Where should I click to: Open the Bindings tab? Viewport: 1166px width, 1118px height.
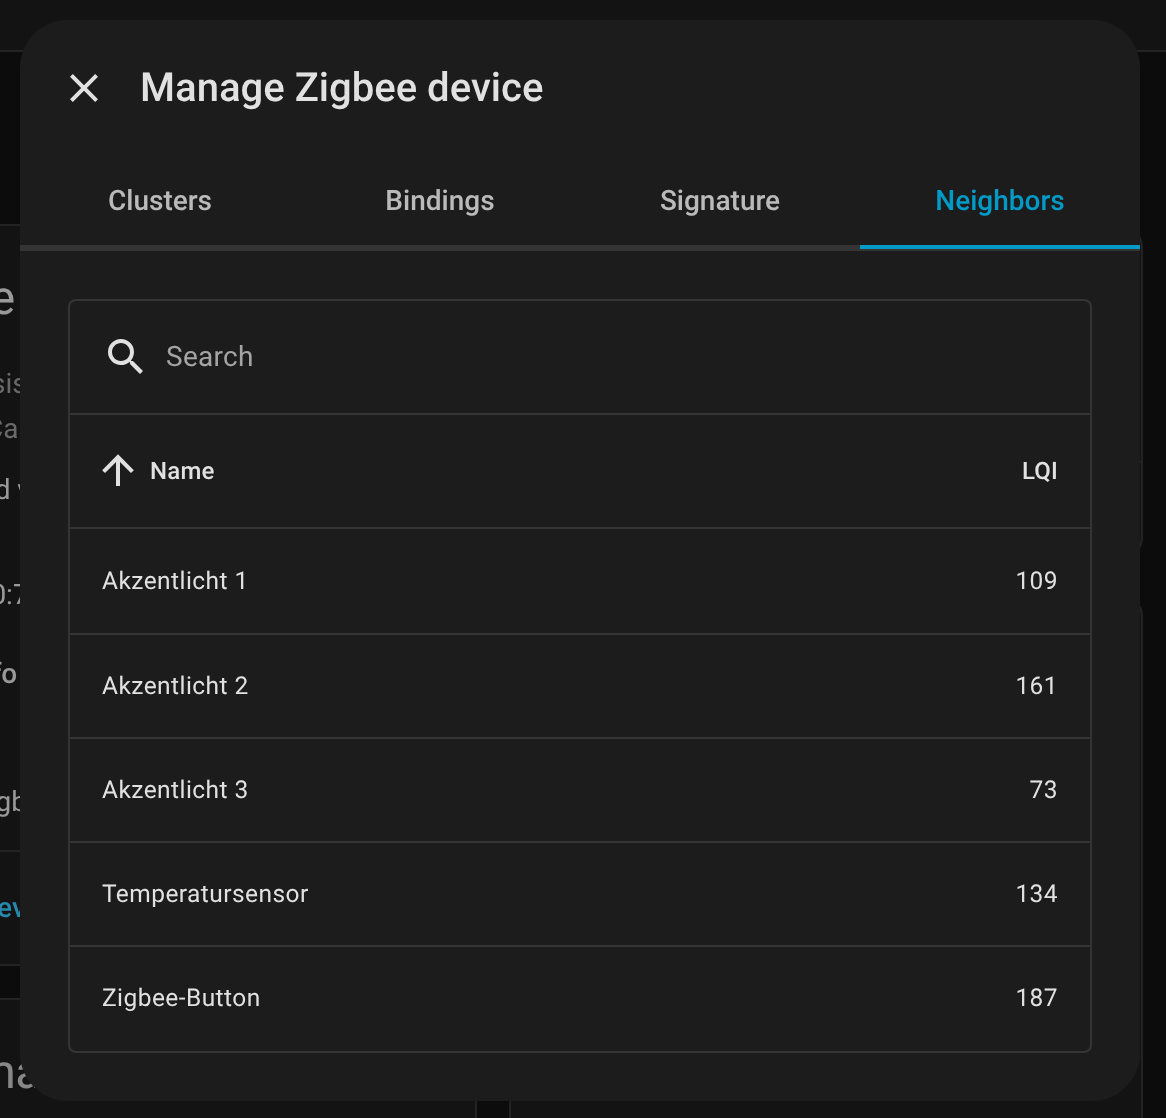[440, 201]
